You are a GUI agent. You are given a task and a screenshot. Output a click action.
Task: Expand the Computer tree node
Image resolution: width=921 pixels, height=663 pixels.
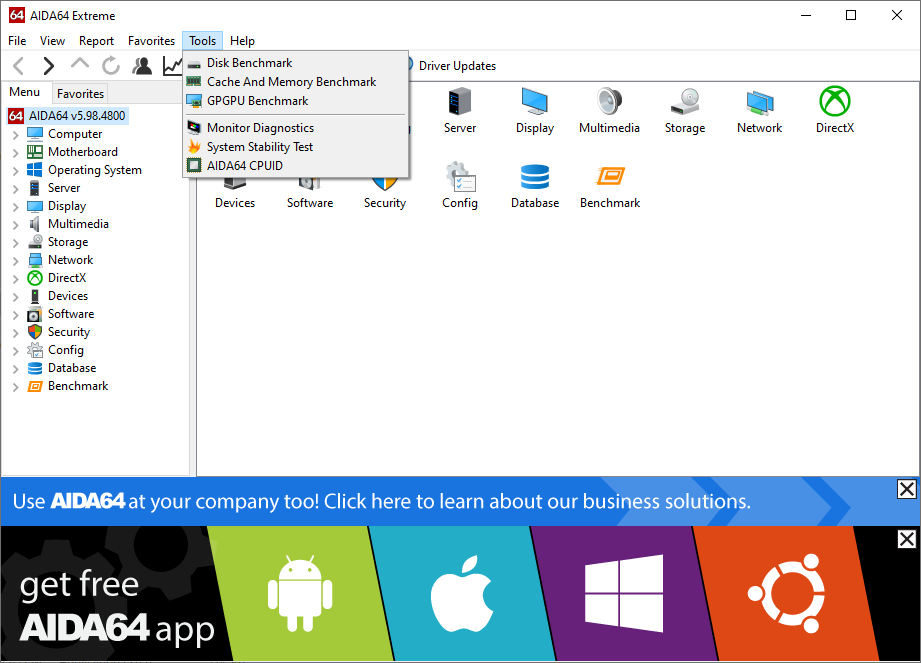[15, 135]
